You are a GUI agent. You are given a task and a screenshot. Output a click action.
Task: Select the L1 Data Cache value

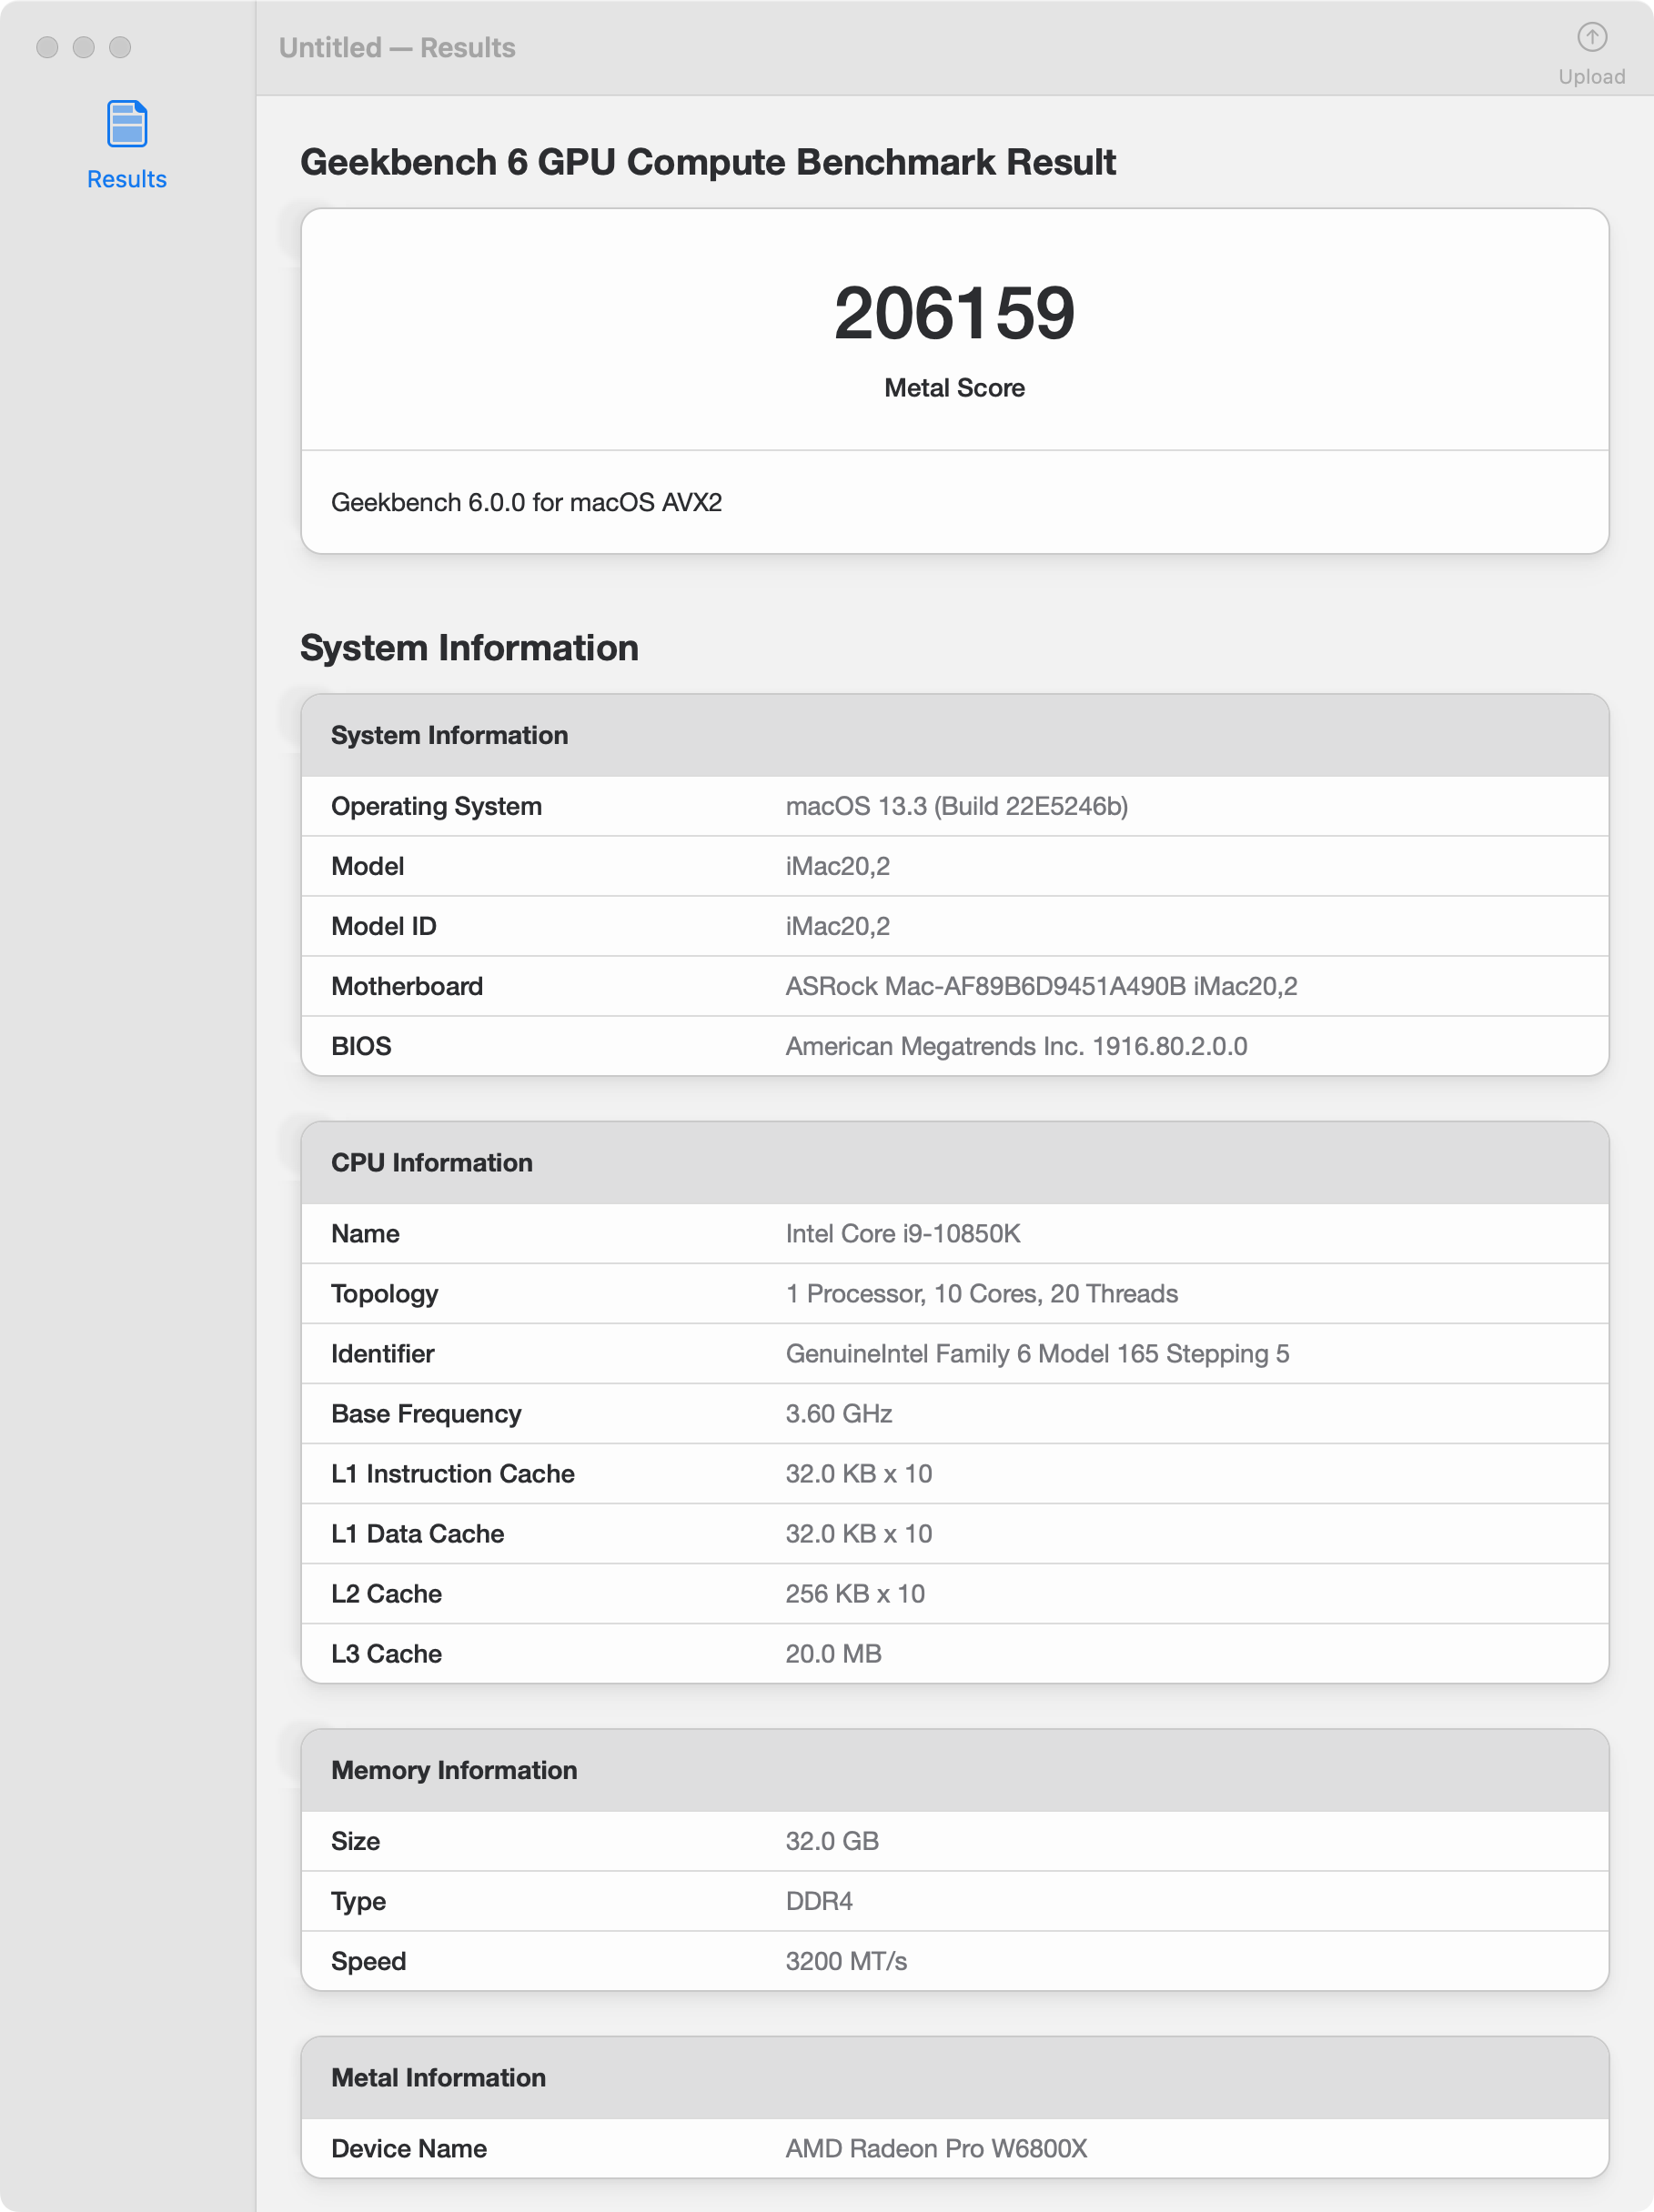858,1533
